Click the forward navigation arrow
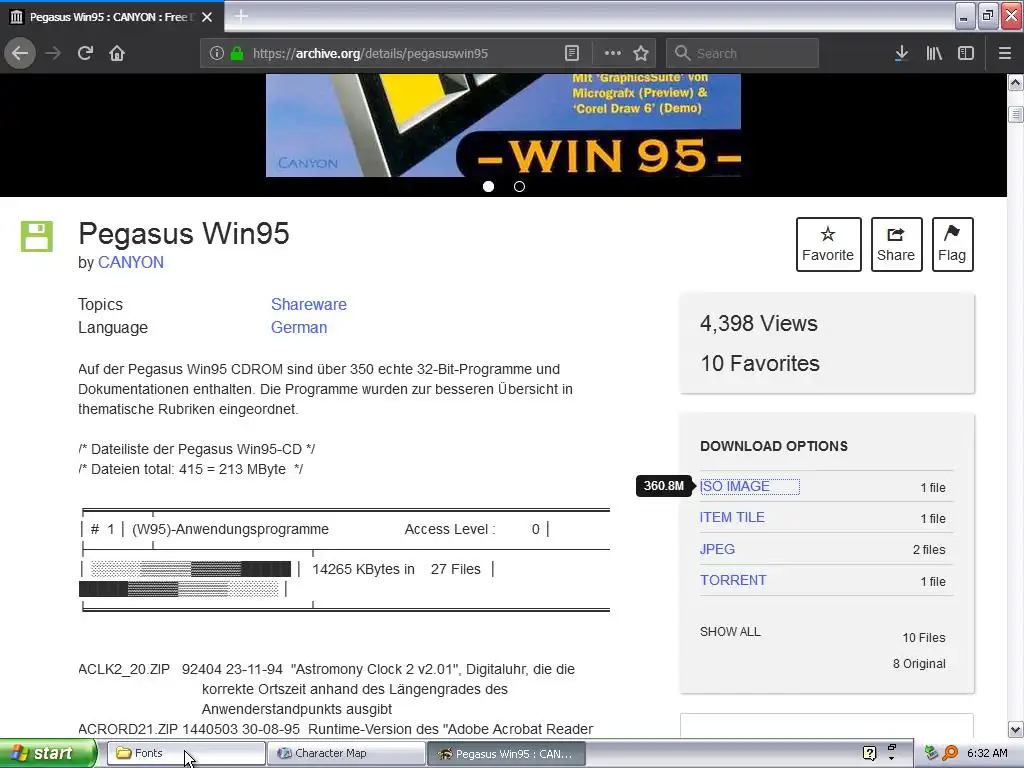The width and height of the screenshot is (1024, 768). tap(53, 54)
